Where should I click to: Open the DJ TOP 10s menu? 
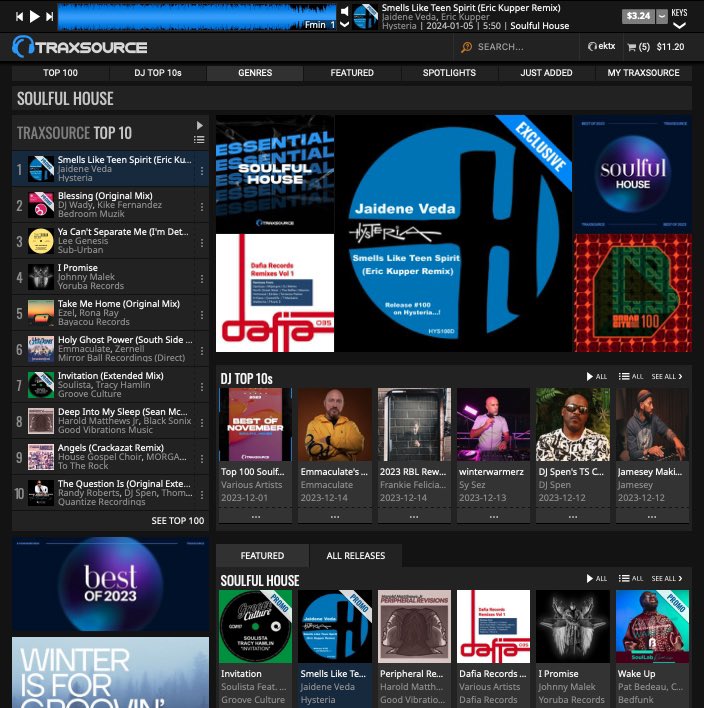[x=158, y=73]
